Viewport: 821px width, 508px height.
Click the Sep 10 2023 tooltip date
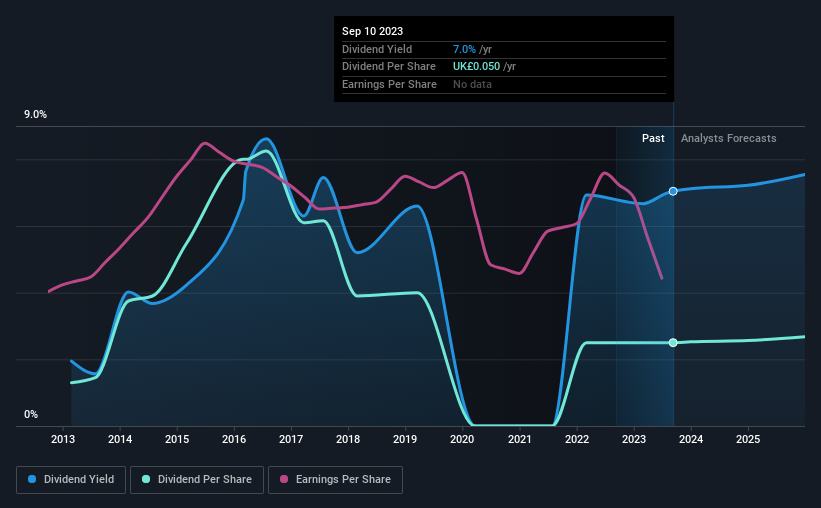pyautogui.click(x=373, y=31)
